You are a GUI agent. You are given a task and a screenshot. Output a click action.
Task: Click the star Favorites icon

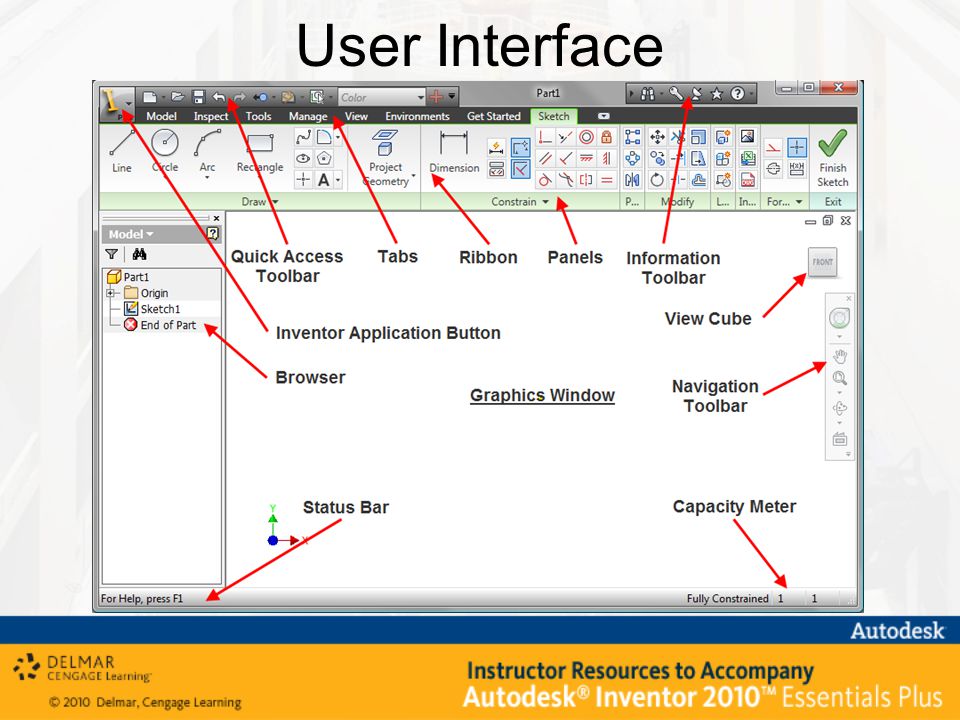pyautogui.click(x=716, y=94)
